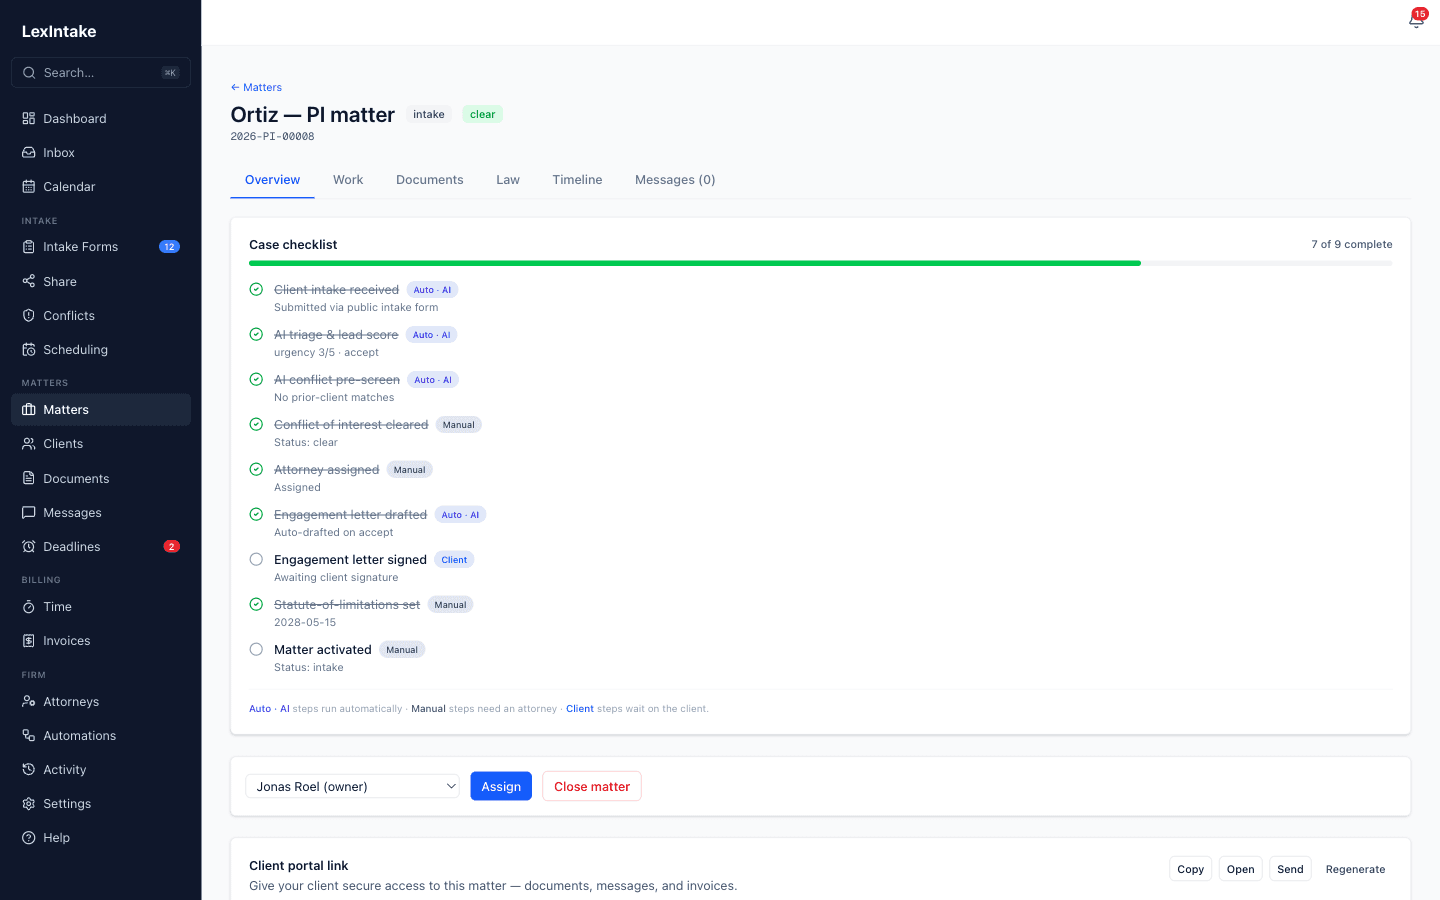Click the green checklist progress bar
The height and width of the screenshot is (900, 1440).
(695, 263)
